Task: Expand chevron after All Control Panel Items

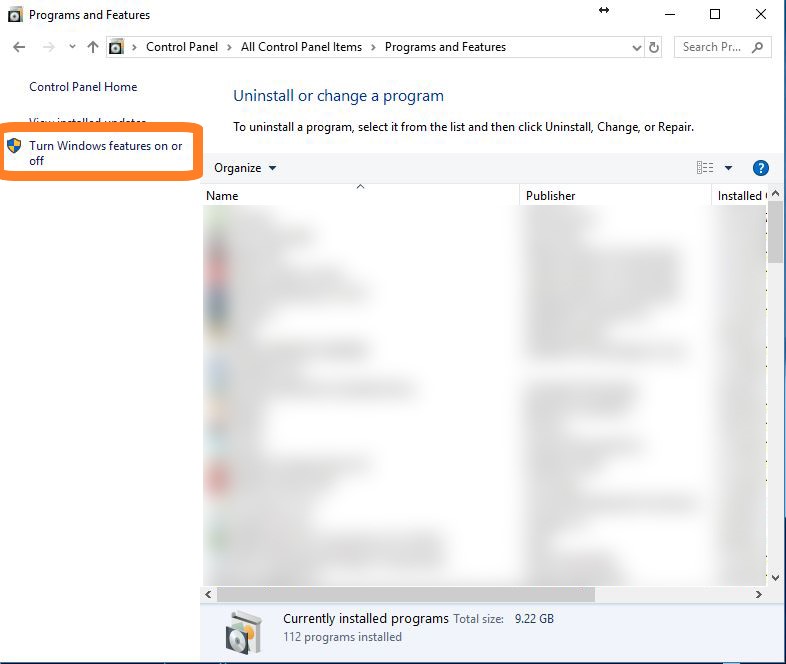Action: point(373,48)
